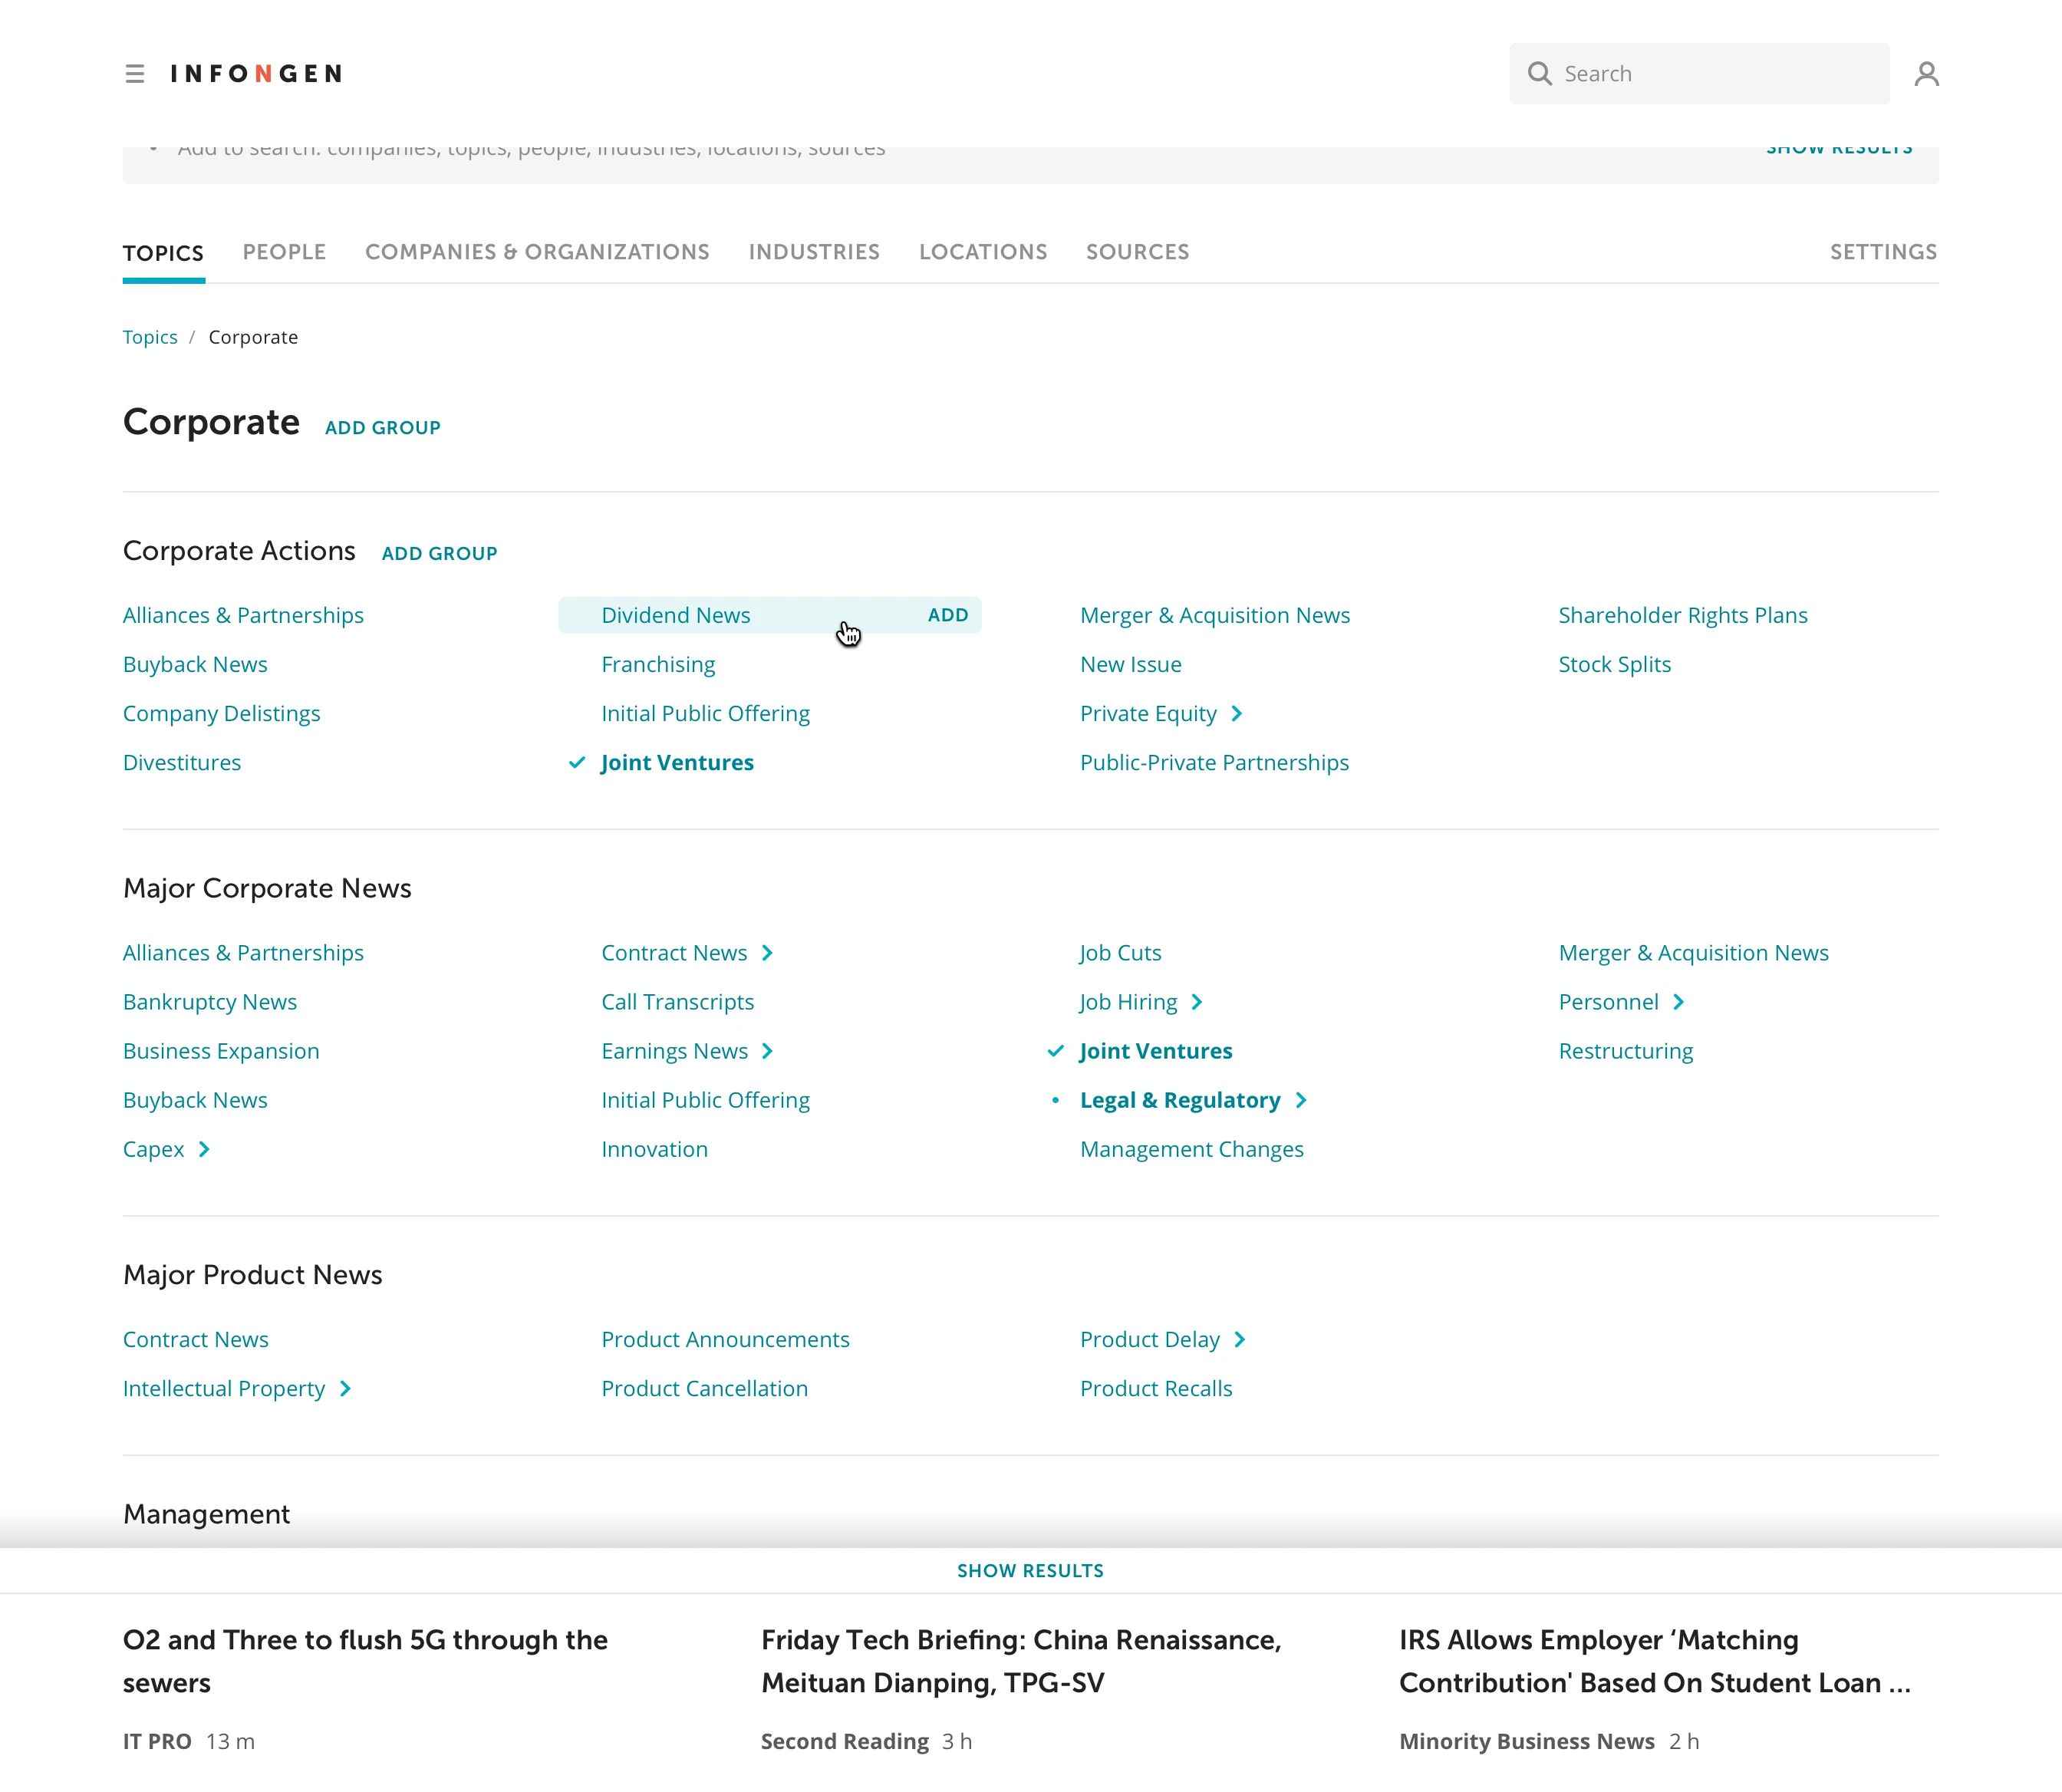Click the search magnifier icon
The image size is (2062, 1792).
1540,74
